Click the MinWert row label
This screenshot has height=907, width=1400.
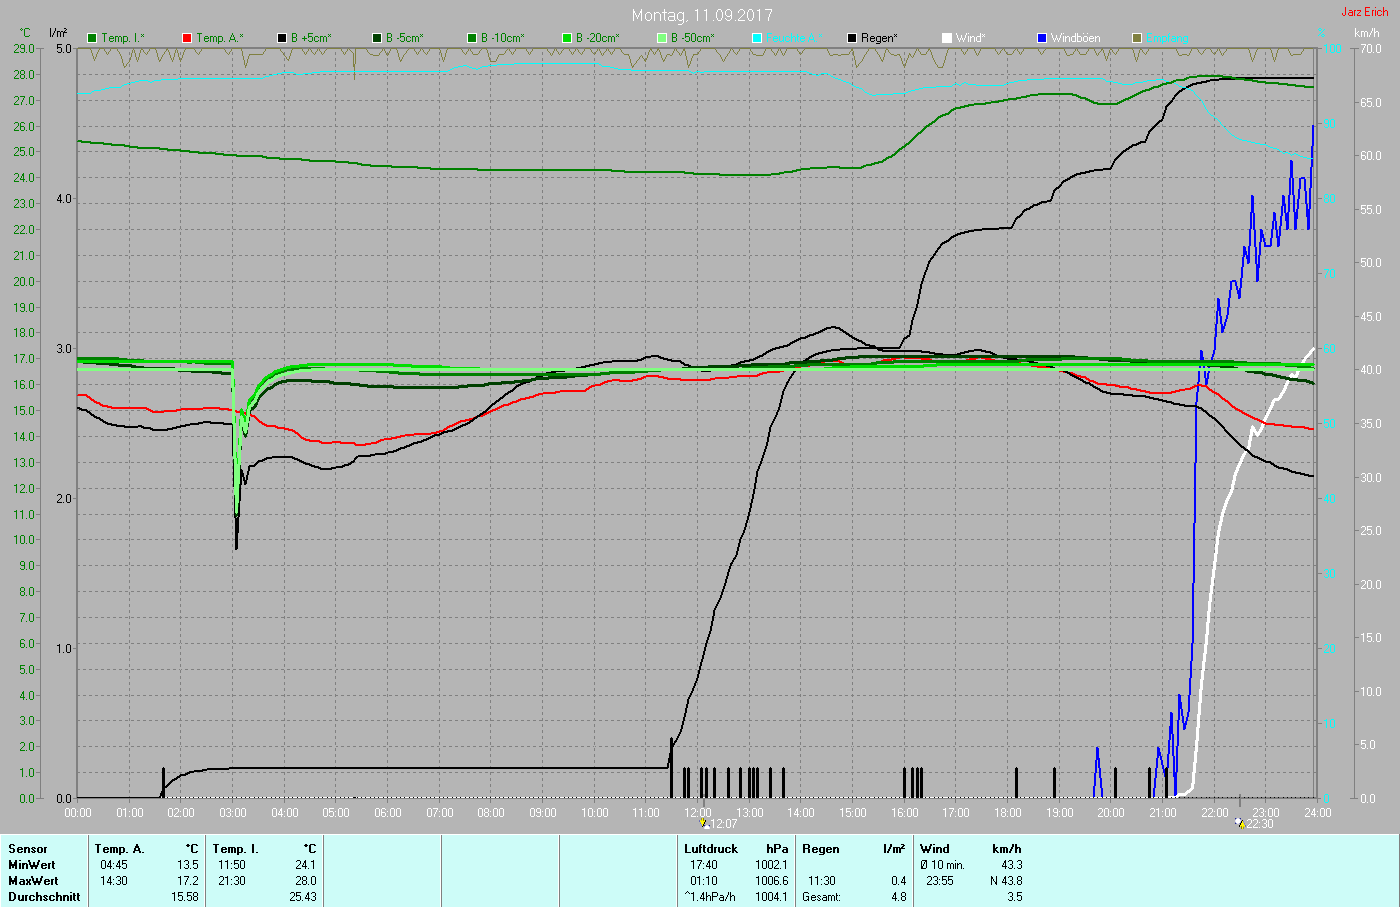pos(32,865)
